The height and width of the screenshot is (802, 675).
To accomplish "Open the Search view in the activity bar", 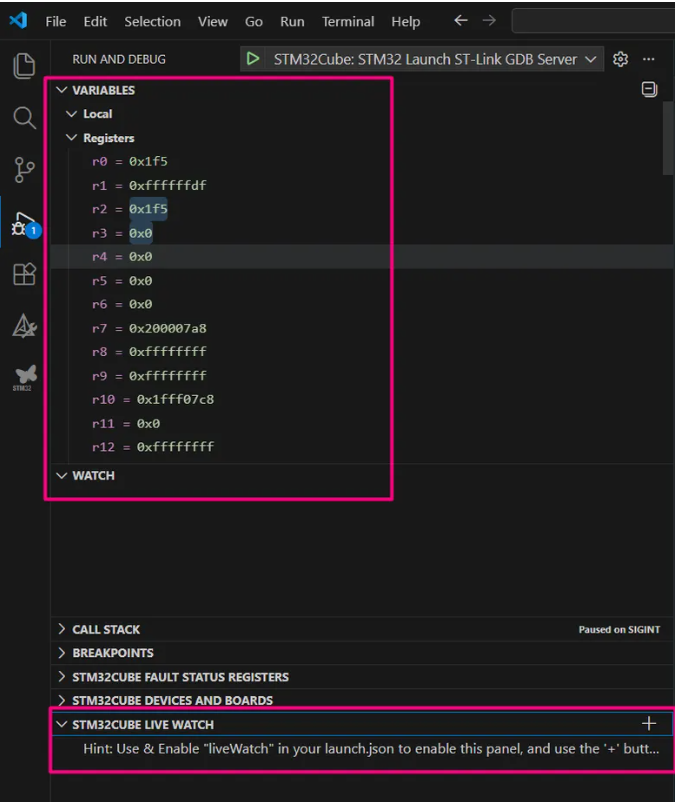I will point(24,118).
